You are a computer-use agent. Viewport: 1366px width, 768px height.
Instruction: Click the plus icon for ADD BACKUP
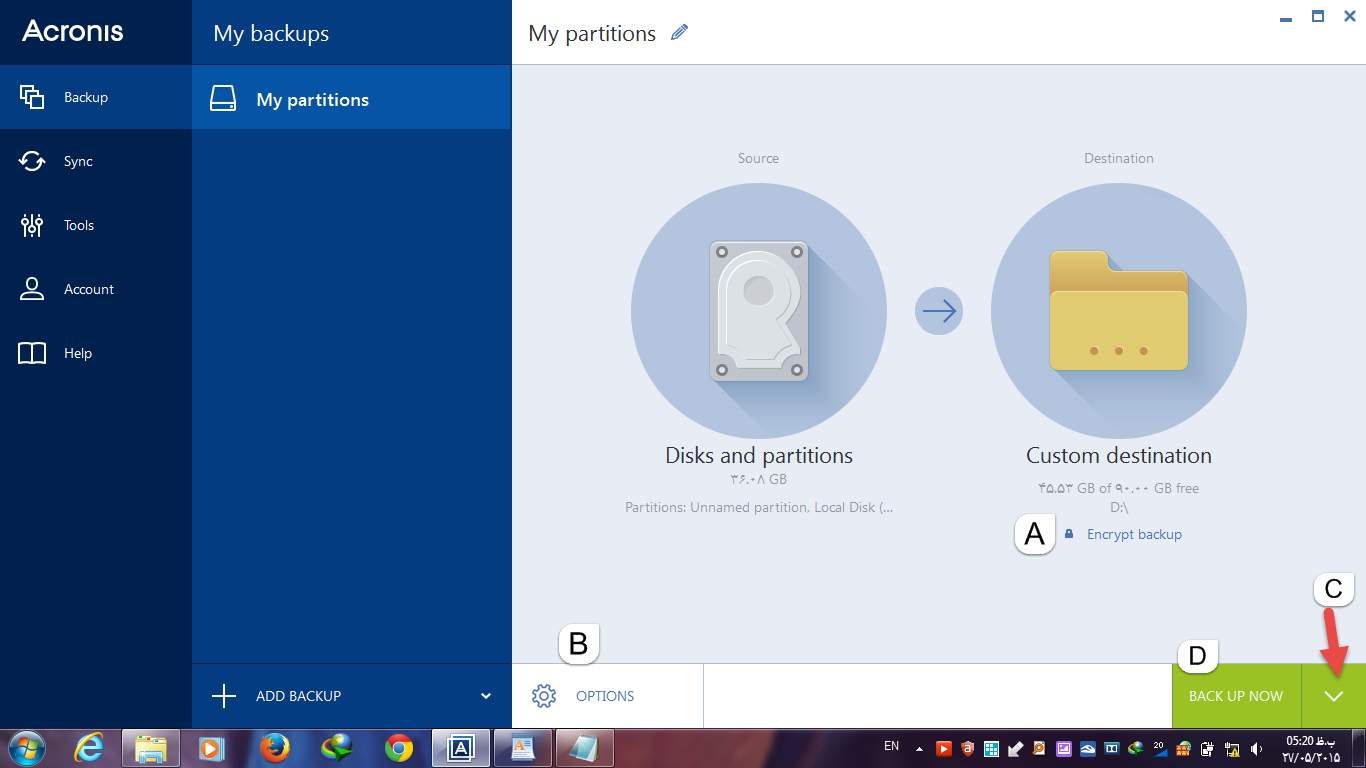pyautogui.click(x=224, y=696)
